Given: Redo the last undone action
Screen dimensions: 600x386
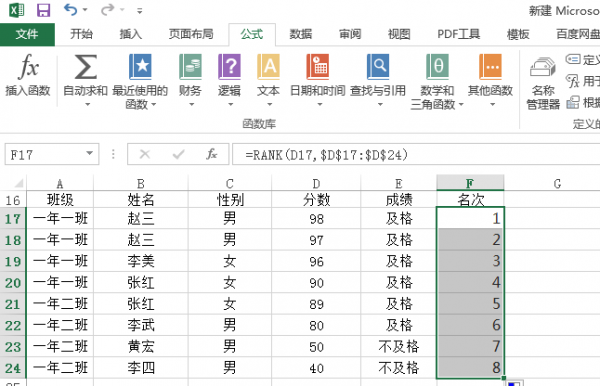Looking at the screenshot, I should [108, 10].
